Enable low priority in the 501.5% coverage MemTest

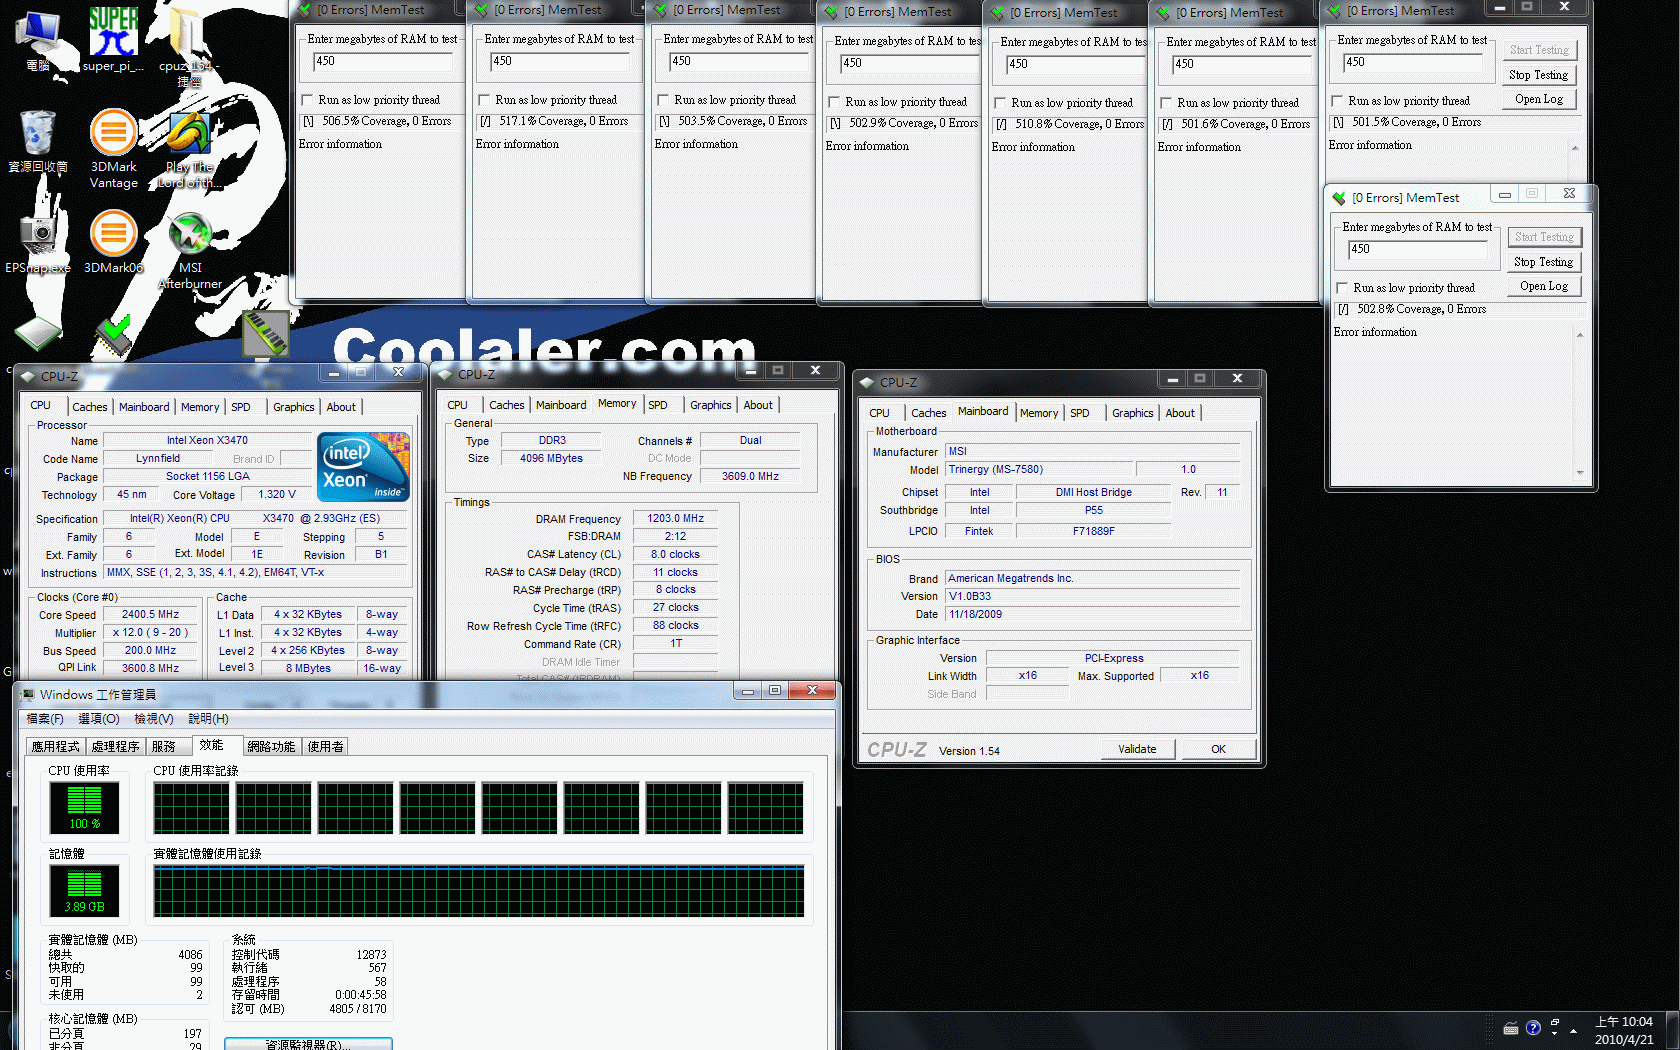1337,101
